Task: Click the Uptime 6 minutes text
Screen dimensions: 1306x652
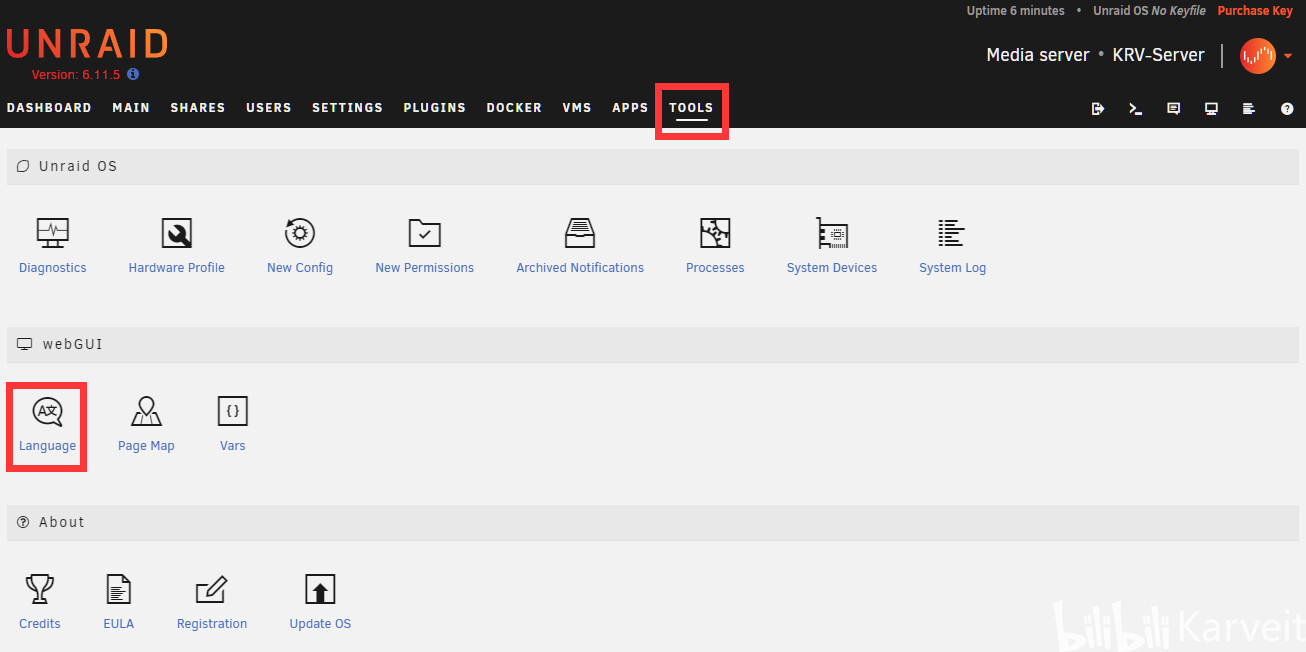Action: coord(1015,11)
